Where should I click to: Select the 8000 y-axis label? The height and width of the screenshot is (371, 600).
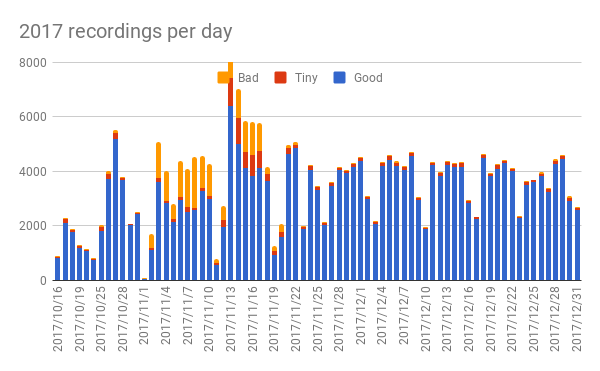coord(33,62)
